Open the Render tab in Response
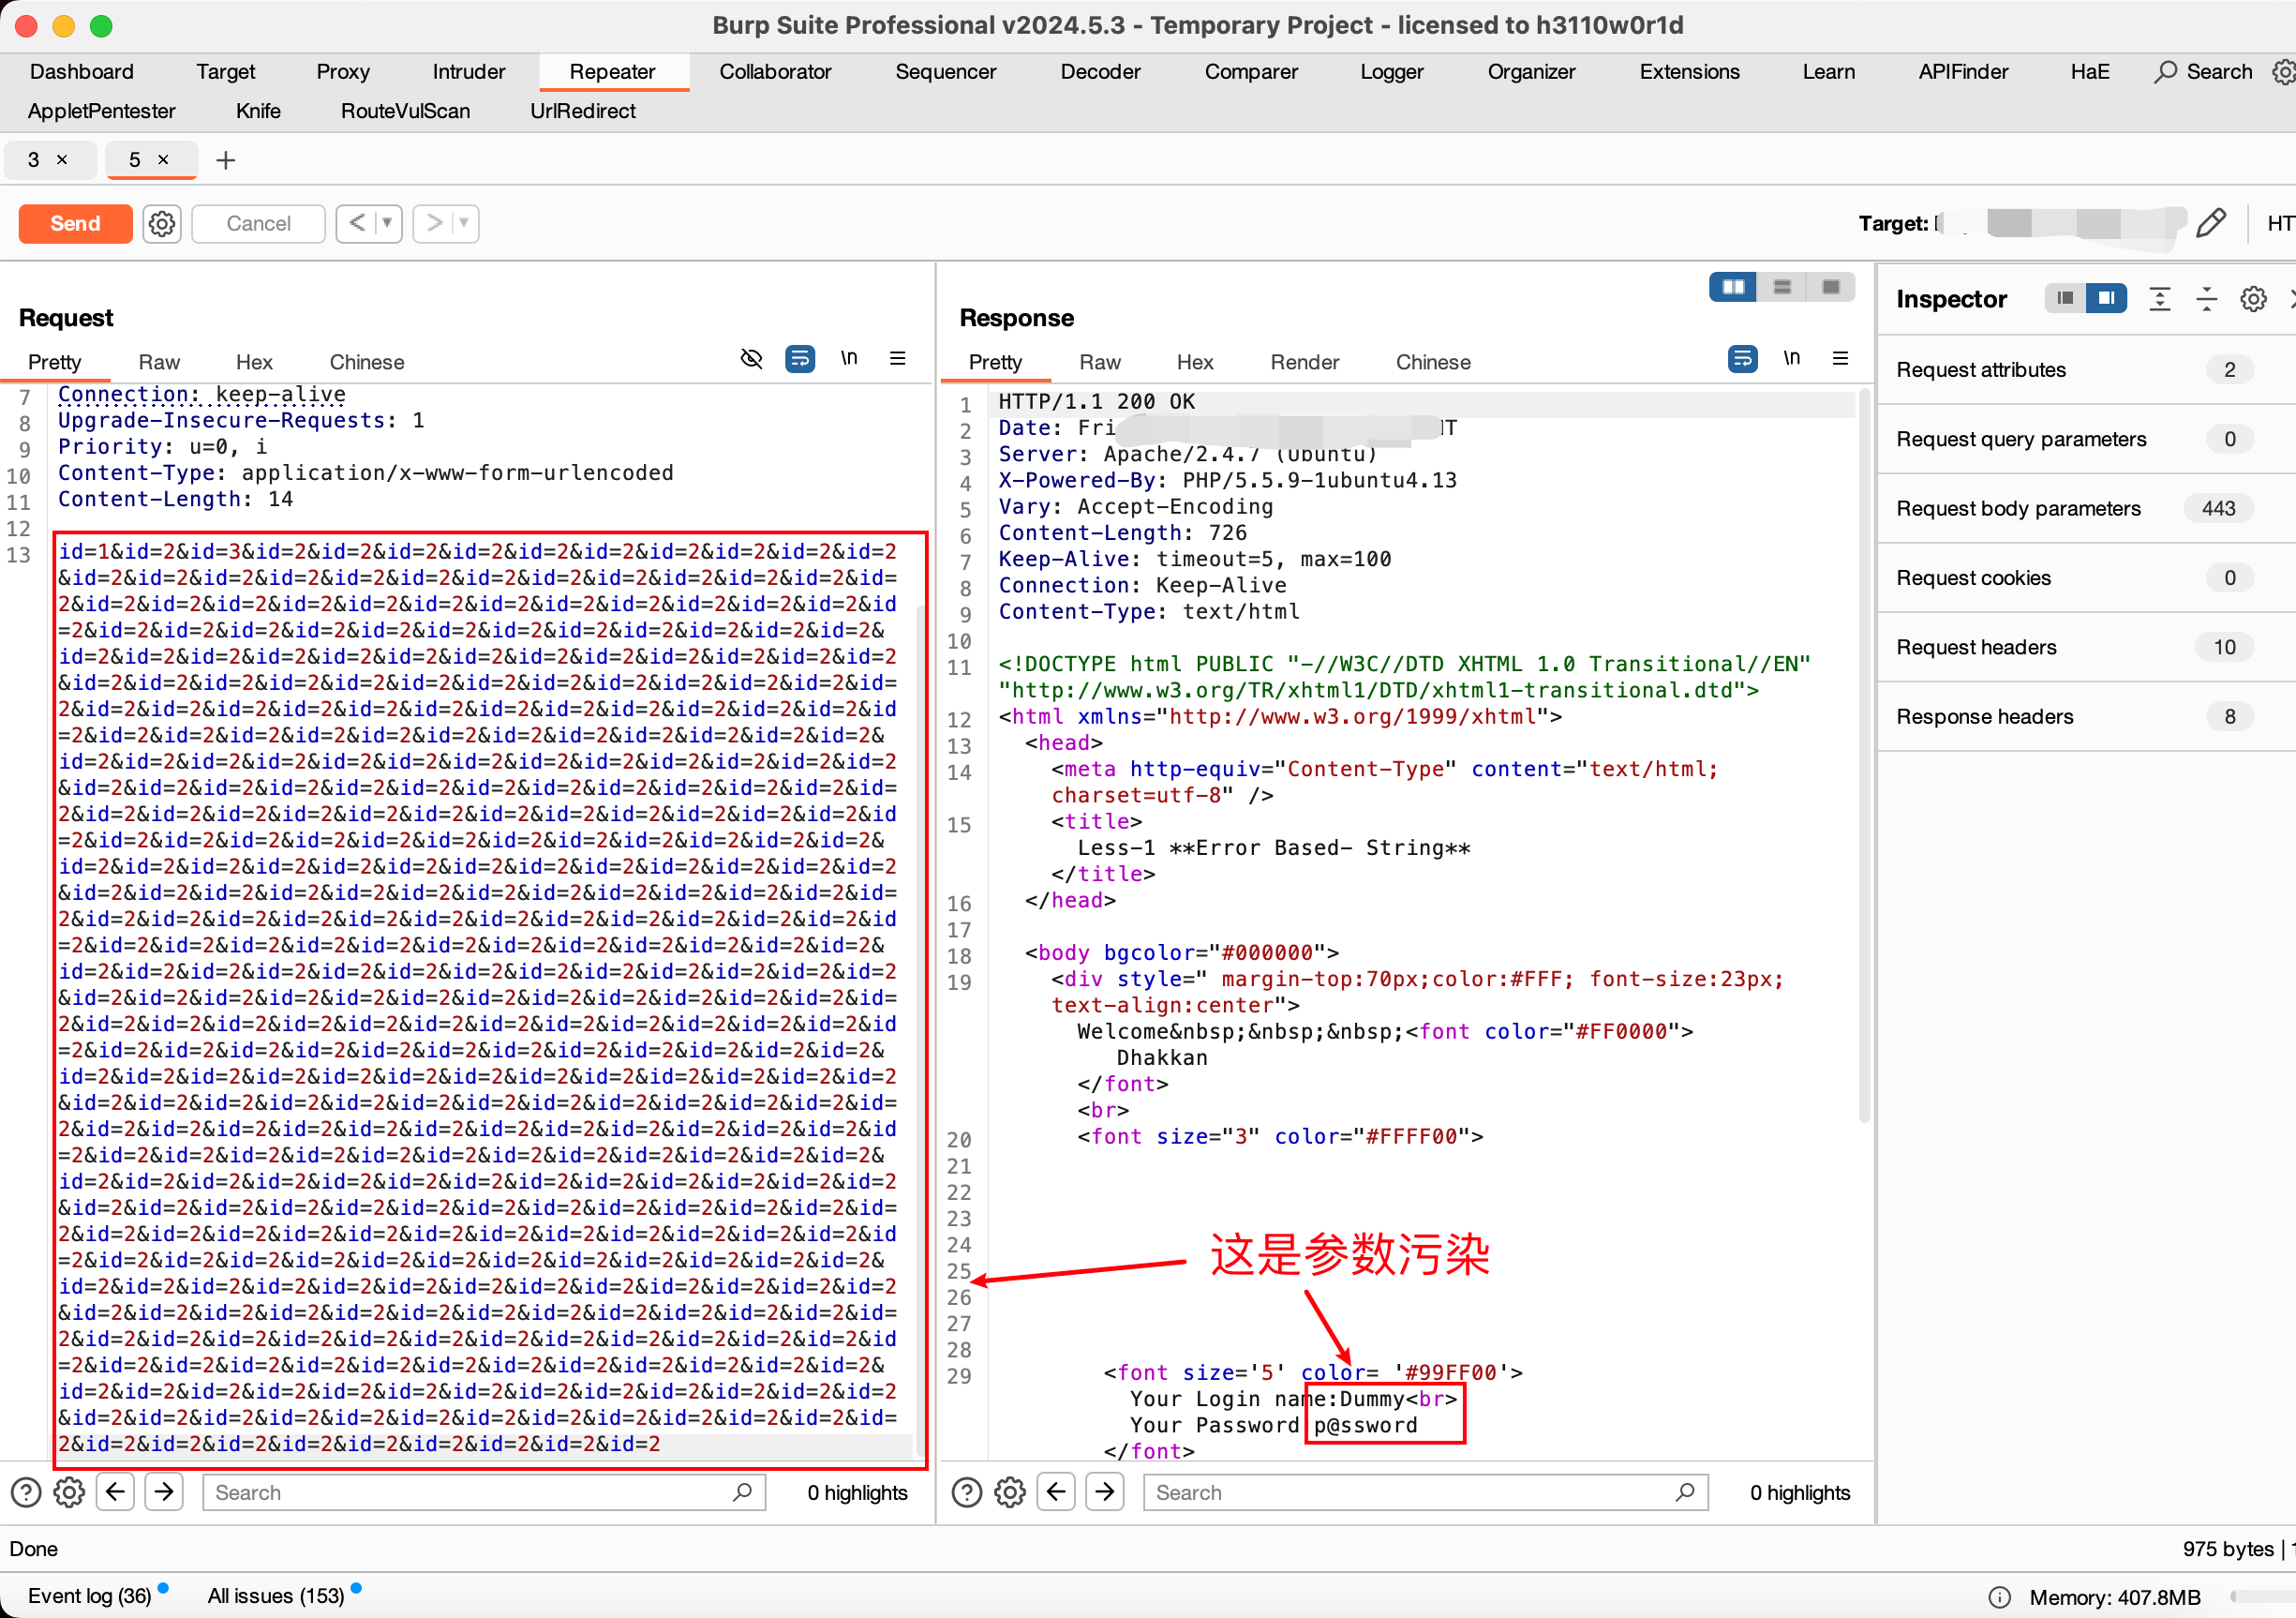Screen dimensions: 2296x1618 (1304, 362)
